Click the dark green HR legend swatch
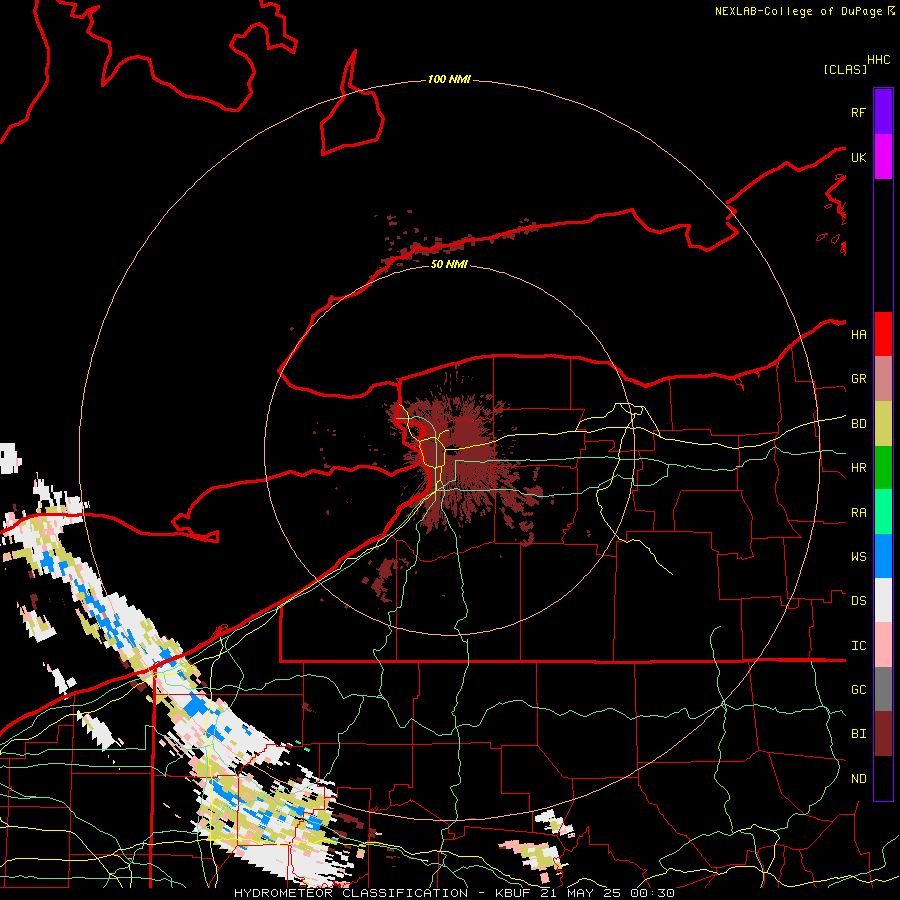Screen dimensions: 900x900 883,468
